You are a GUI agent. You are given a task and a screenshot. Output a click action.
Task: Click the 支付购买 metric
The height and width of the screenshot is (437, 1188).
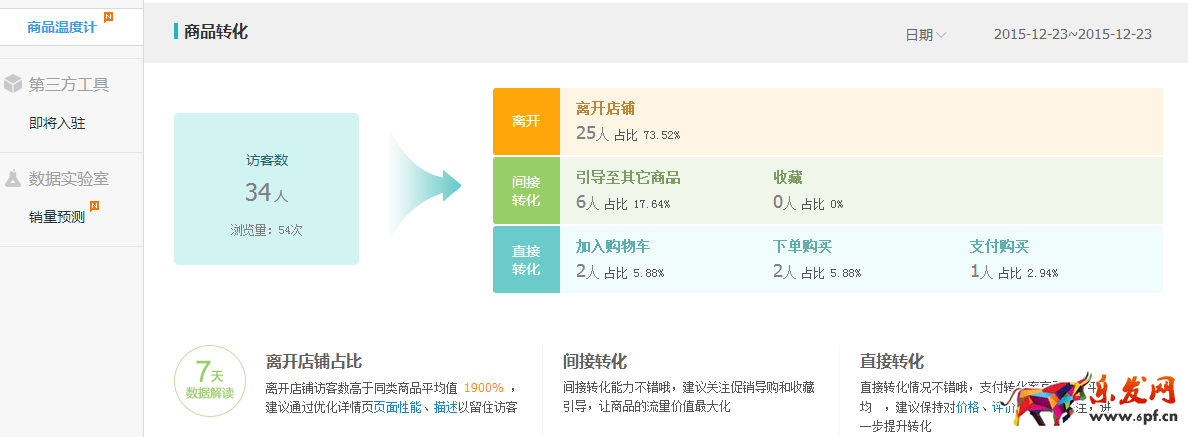pyautogui.click(x=998, y=246)
